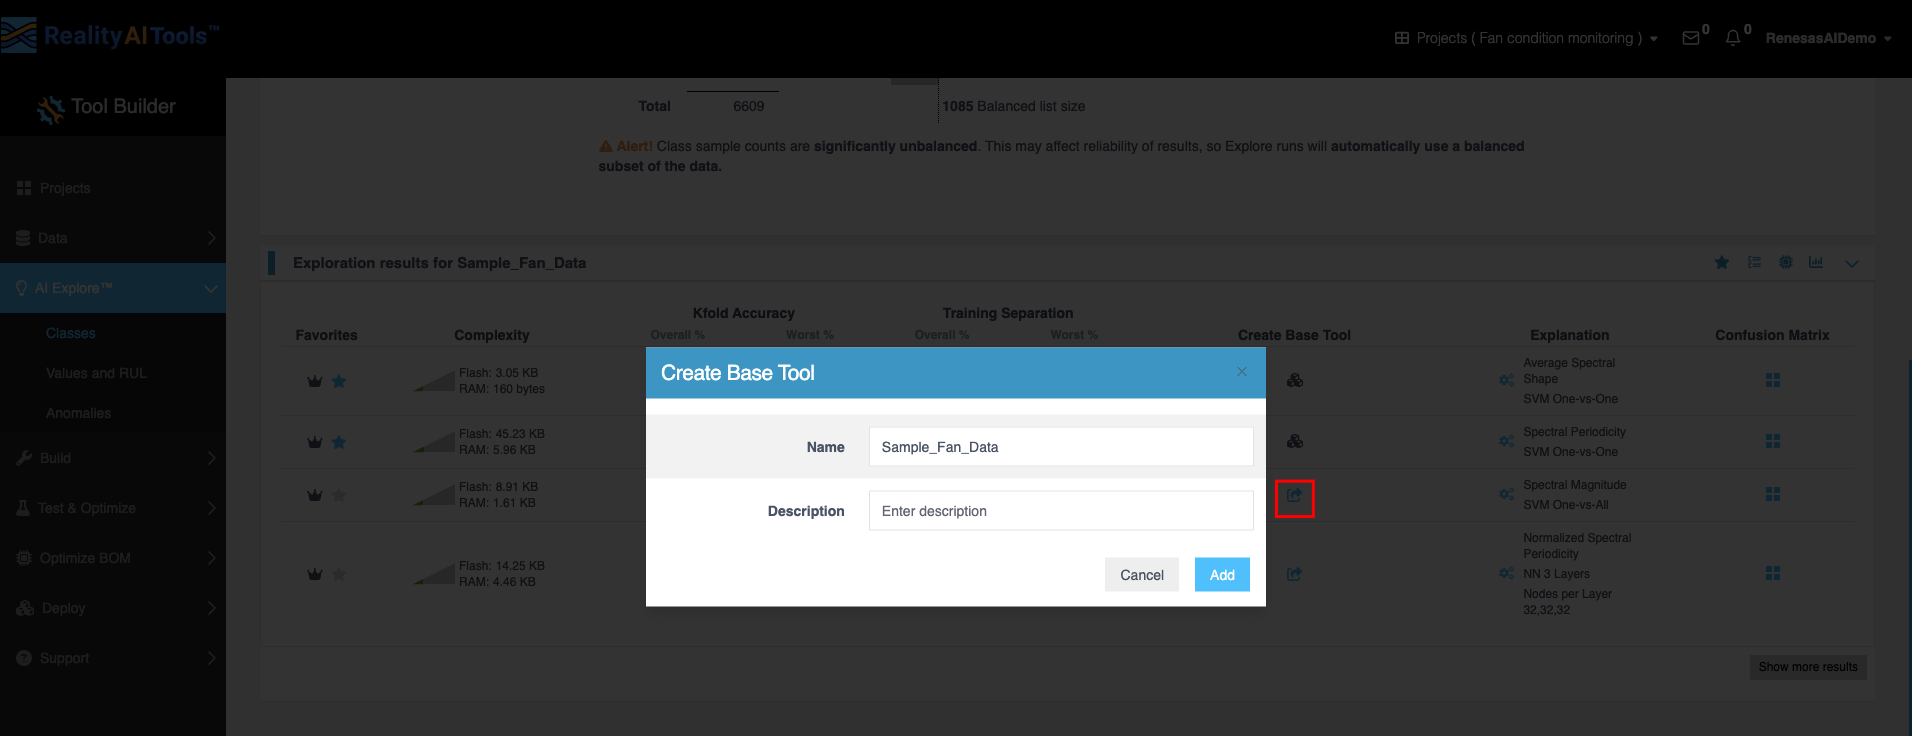The height and width of the screenshot is (736, 1912).
Task: Click the crown icon in Flash 14.25 KB row
Action: click(x=315, y=574)
